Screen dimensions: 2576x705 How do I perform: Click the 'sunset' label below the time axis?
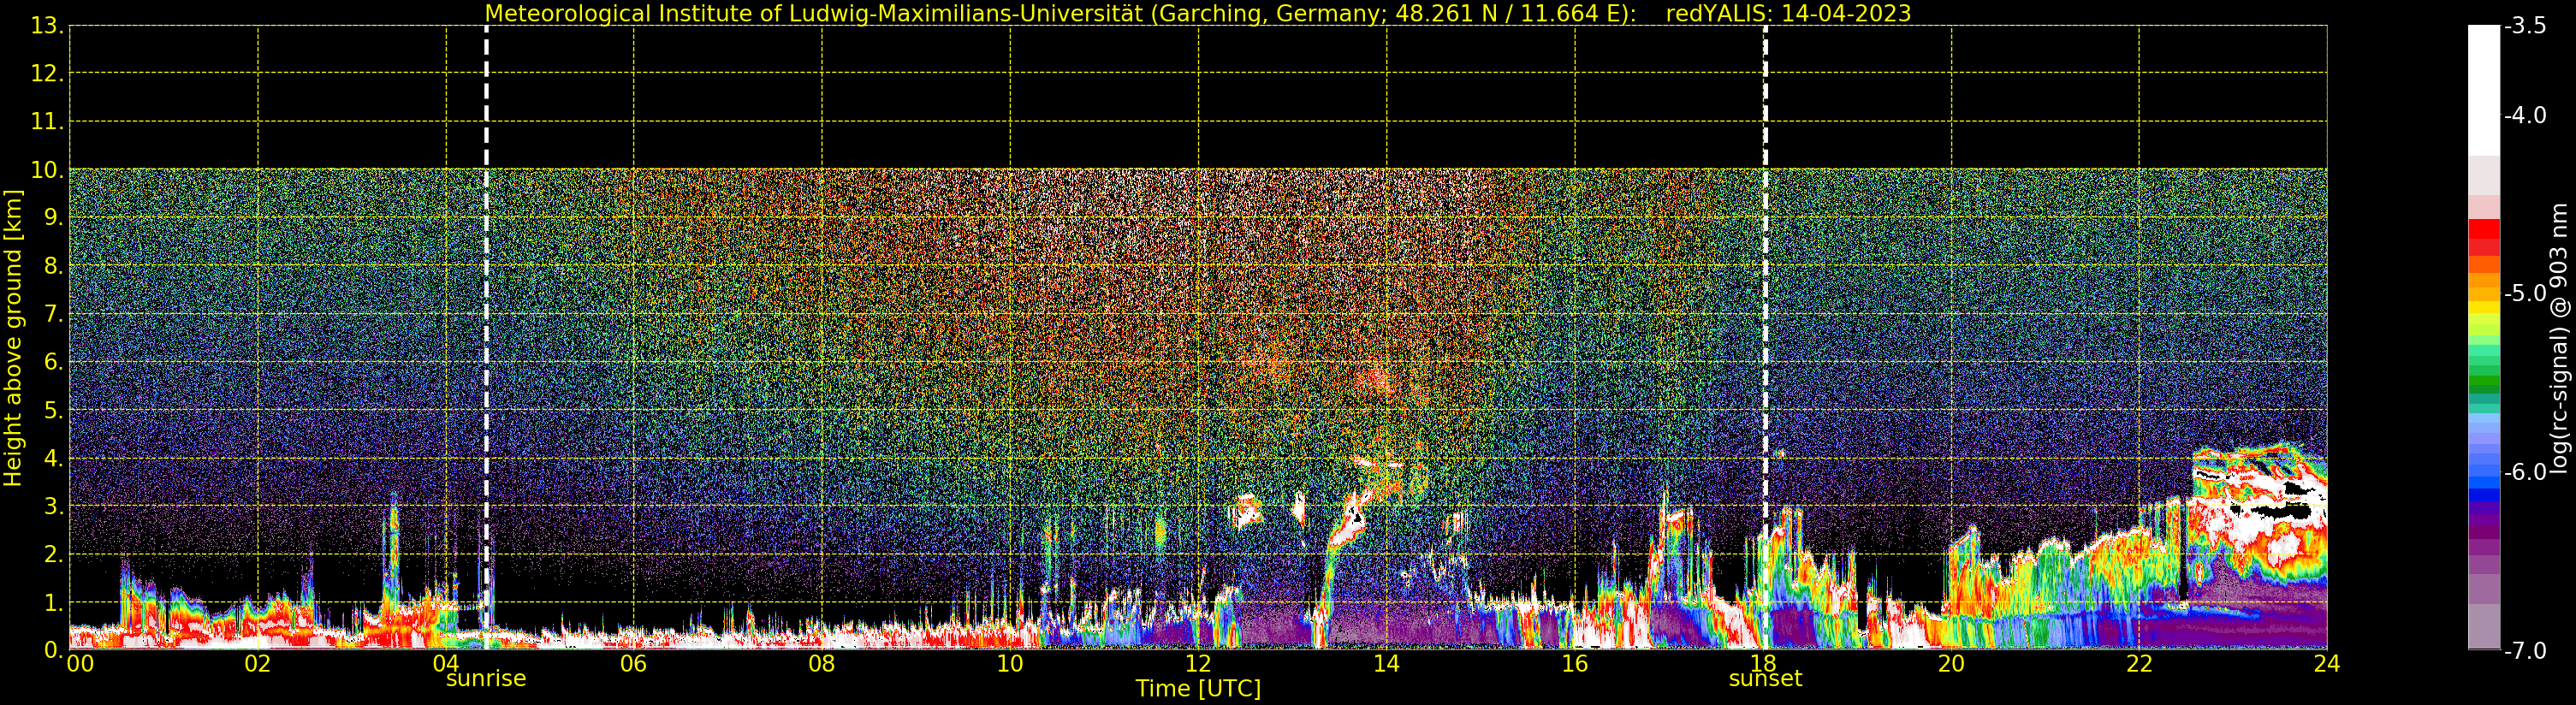coord(1765,678)
